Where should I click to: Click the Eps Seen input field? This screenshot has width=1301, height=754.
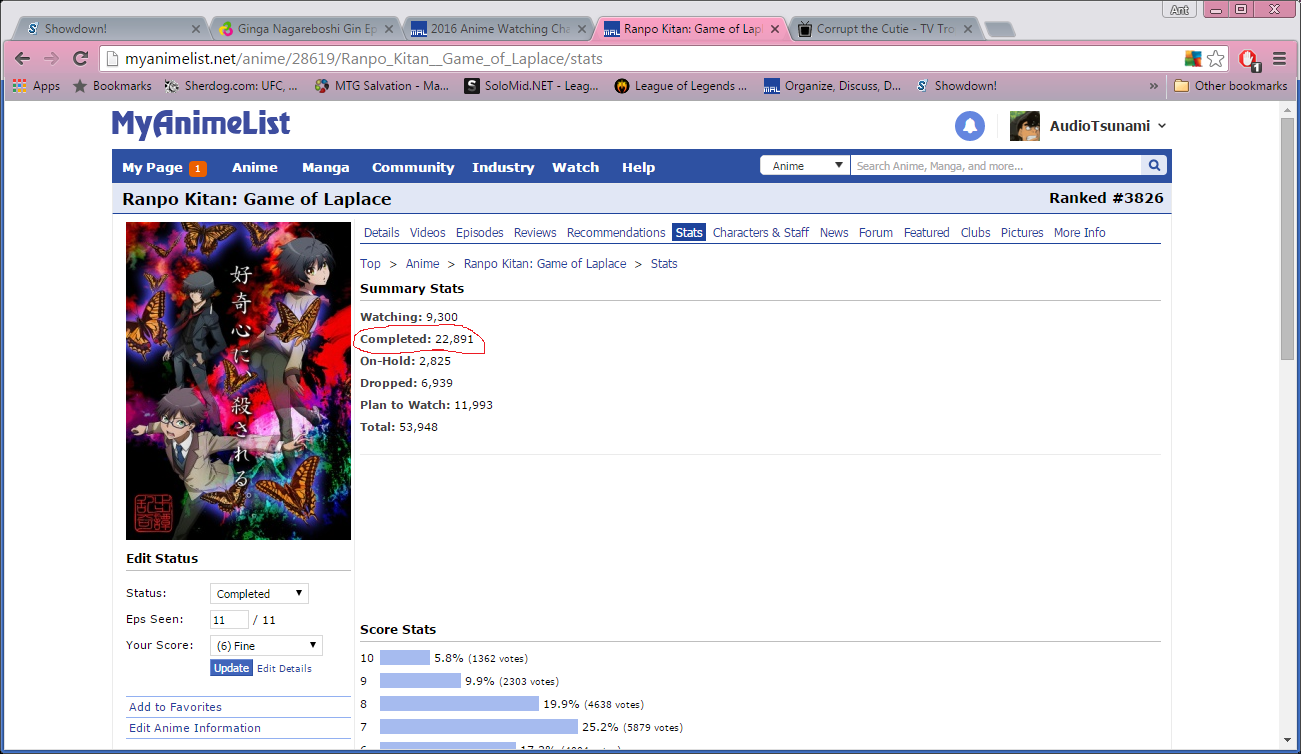229,620
